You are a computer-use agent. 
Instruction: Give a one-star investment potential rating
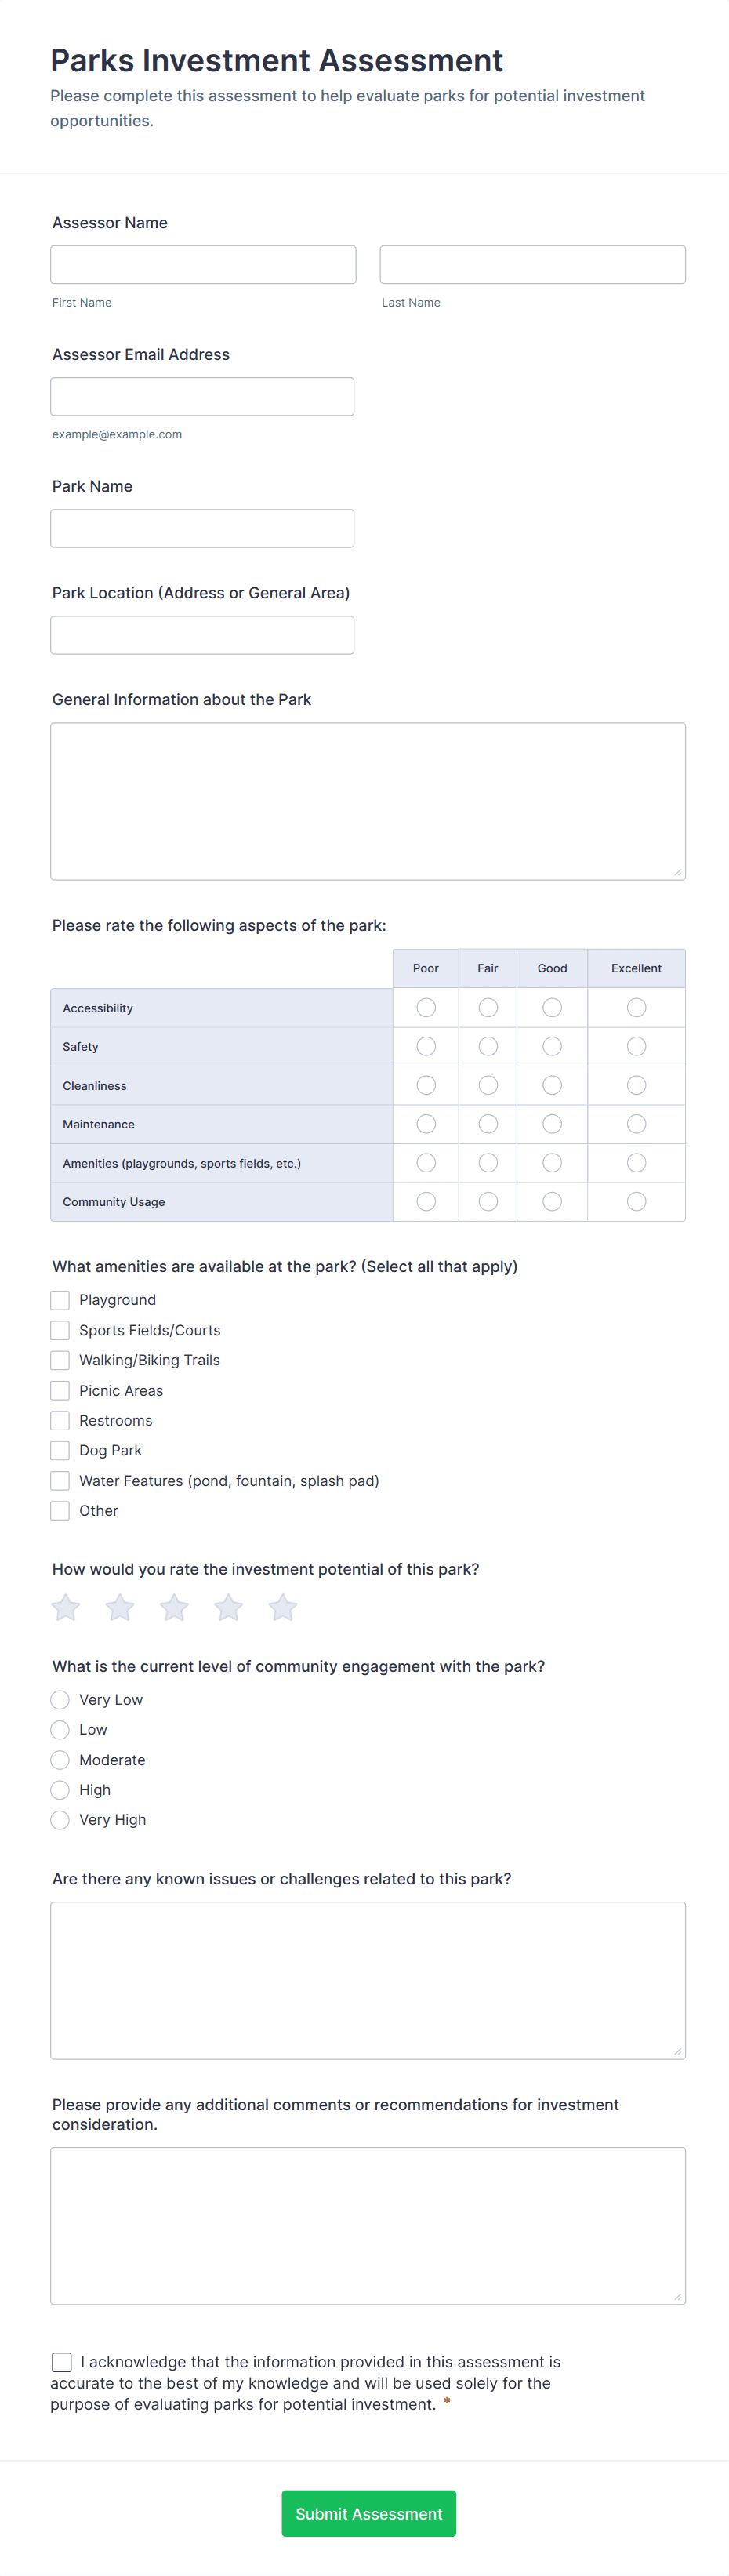65,1607
